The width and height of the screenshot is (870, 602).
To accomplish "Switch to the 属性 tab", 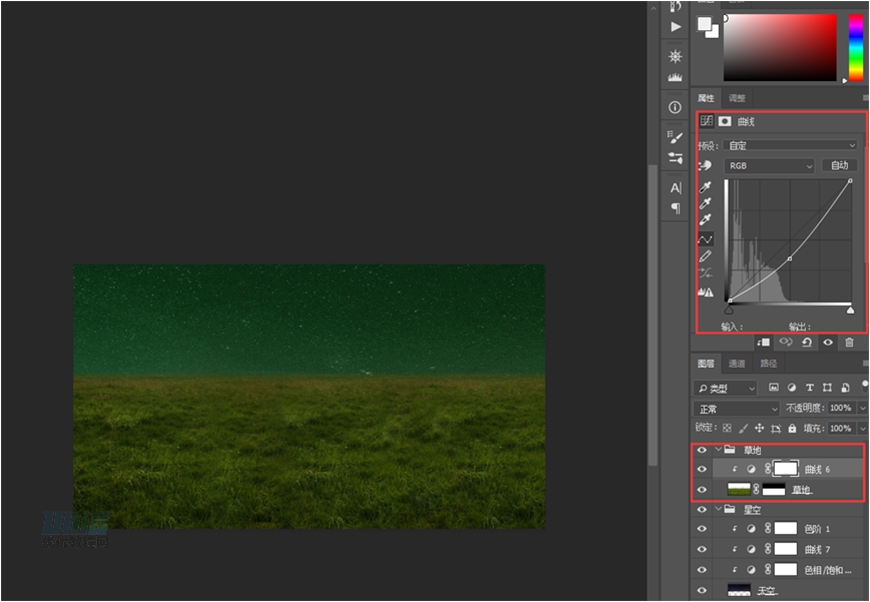I will pos(706,98).
